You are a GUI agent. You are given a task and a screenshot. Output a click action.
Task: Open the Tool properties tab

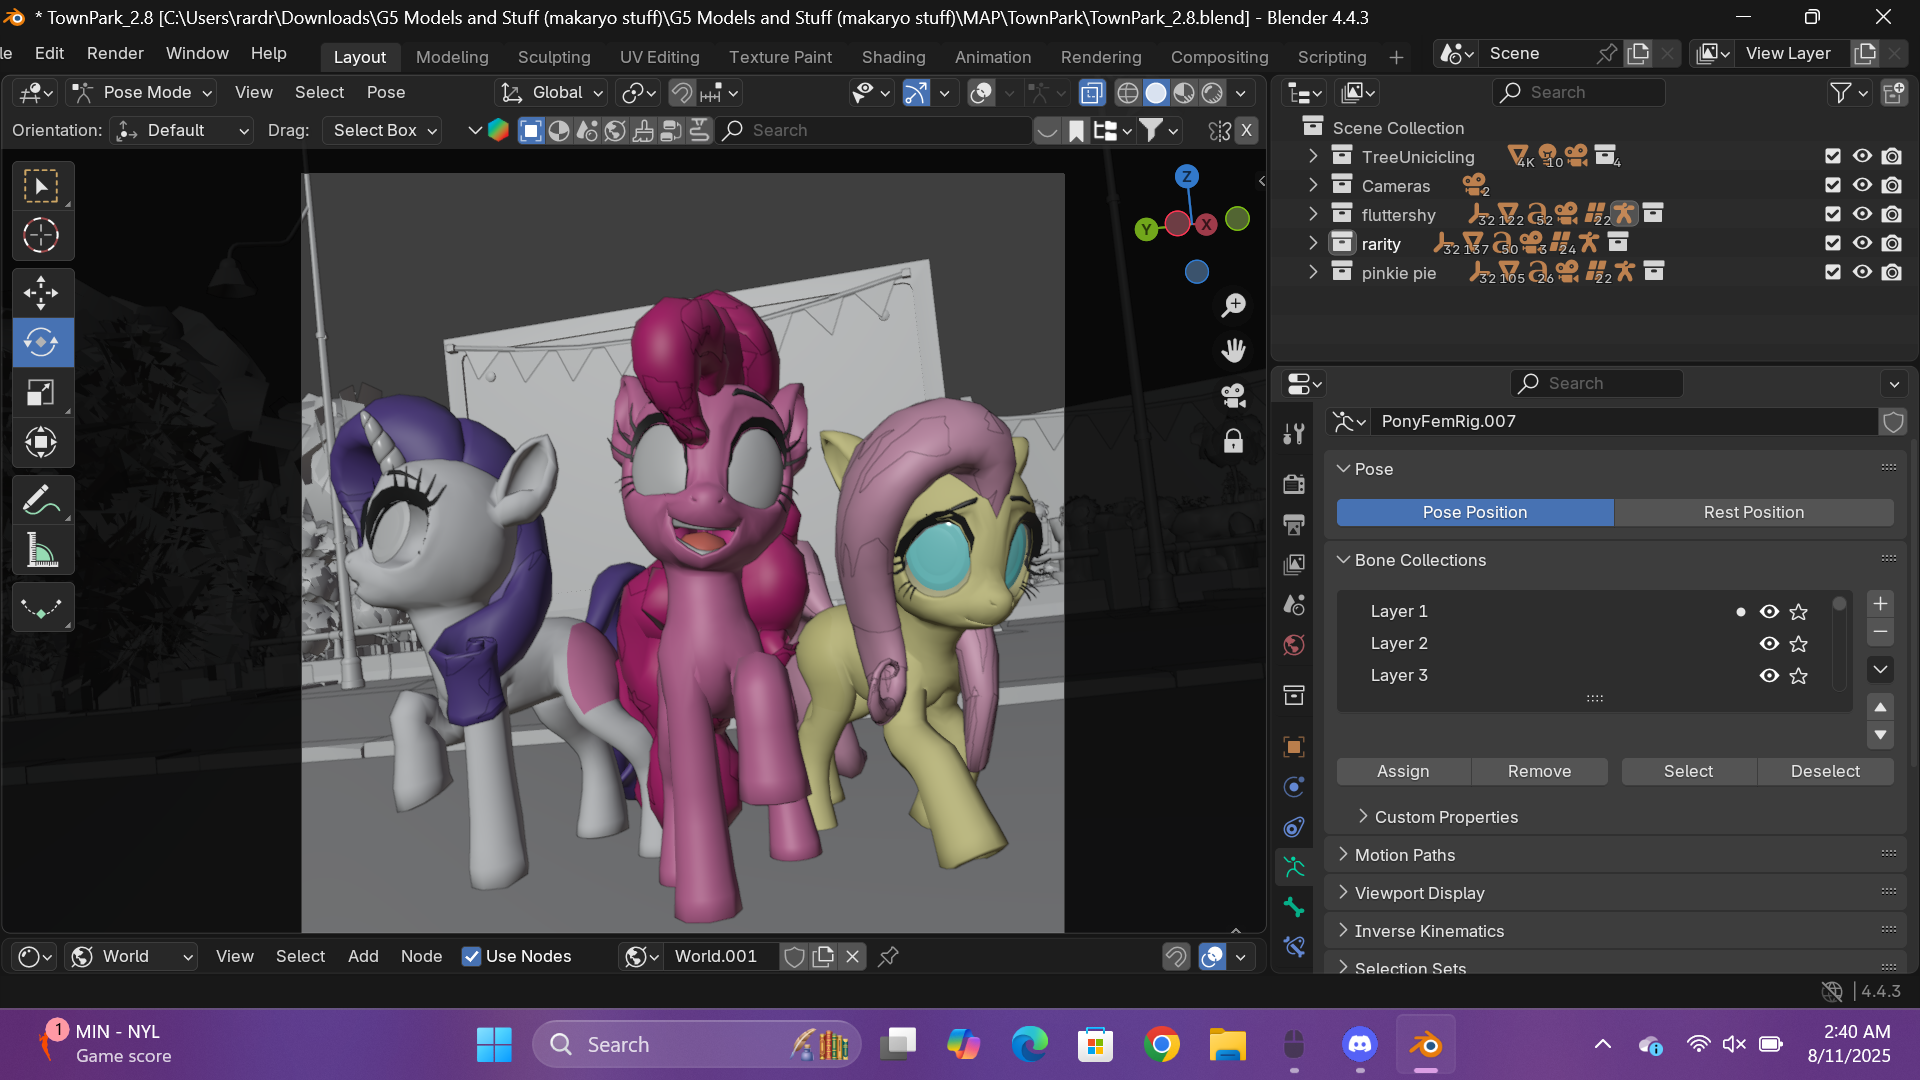click(x=1294, y=433)
